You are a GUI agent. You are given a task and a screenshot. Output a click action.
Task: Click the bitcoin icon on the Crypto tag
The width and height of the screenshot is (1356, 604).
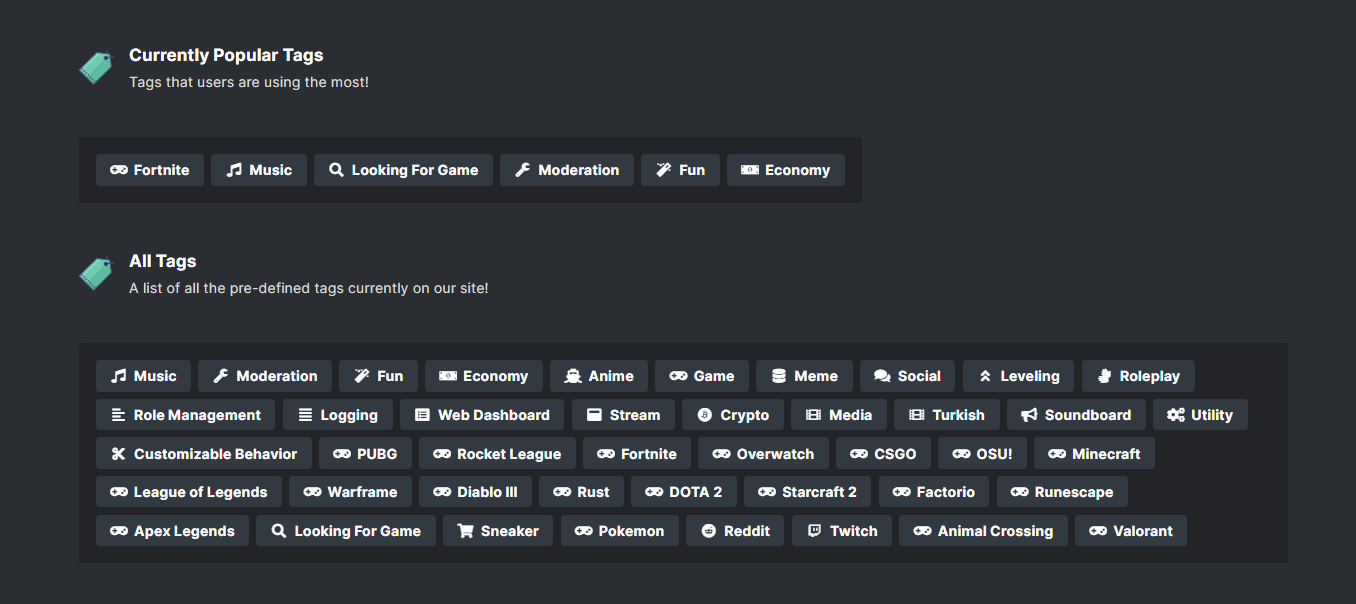coord(704,415)
